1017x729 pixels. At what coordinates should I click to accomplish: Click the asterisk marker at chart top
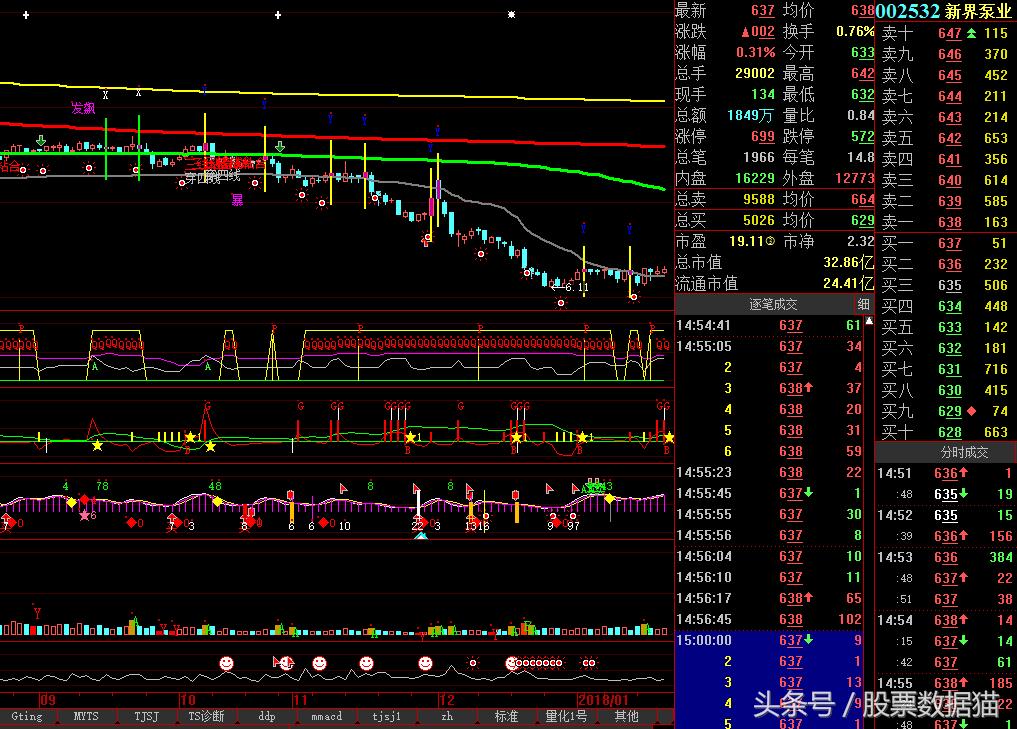tap(511, 15)
